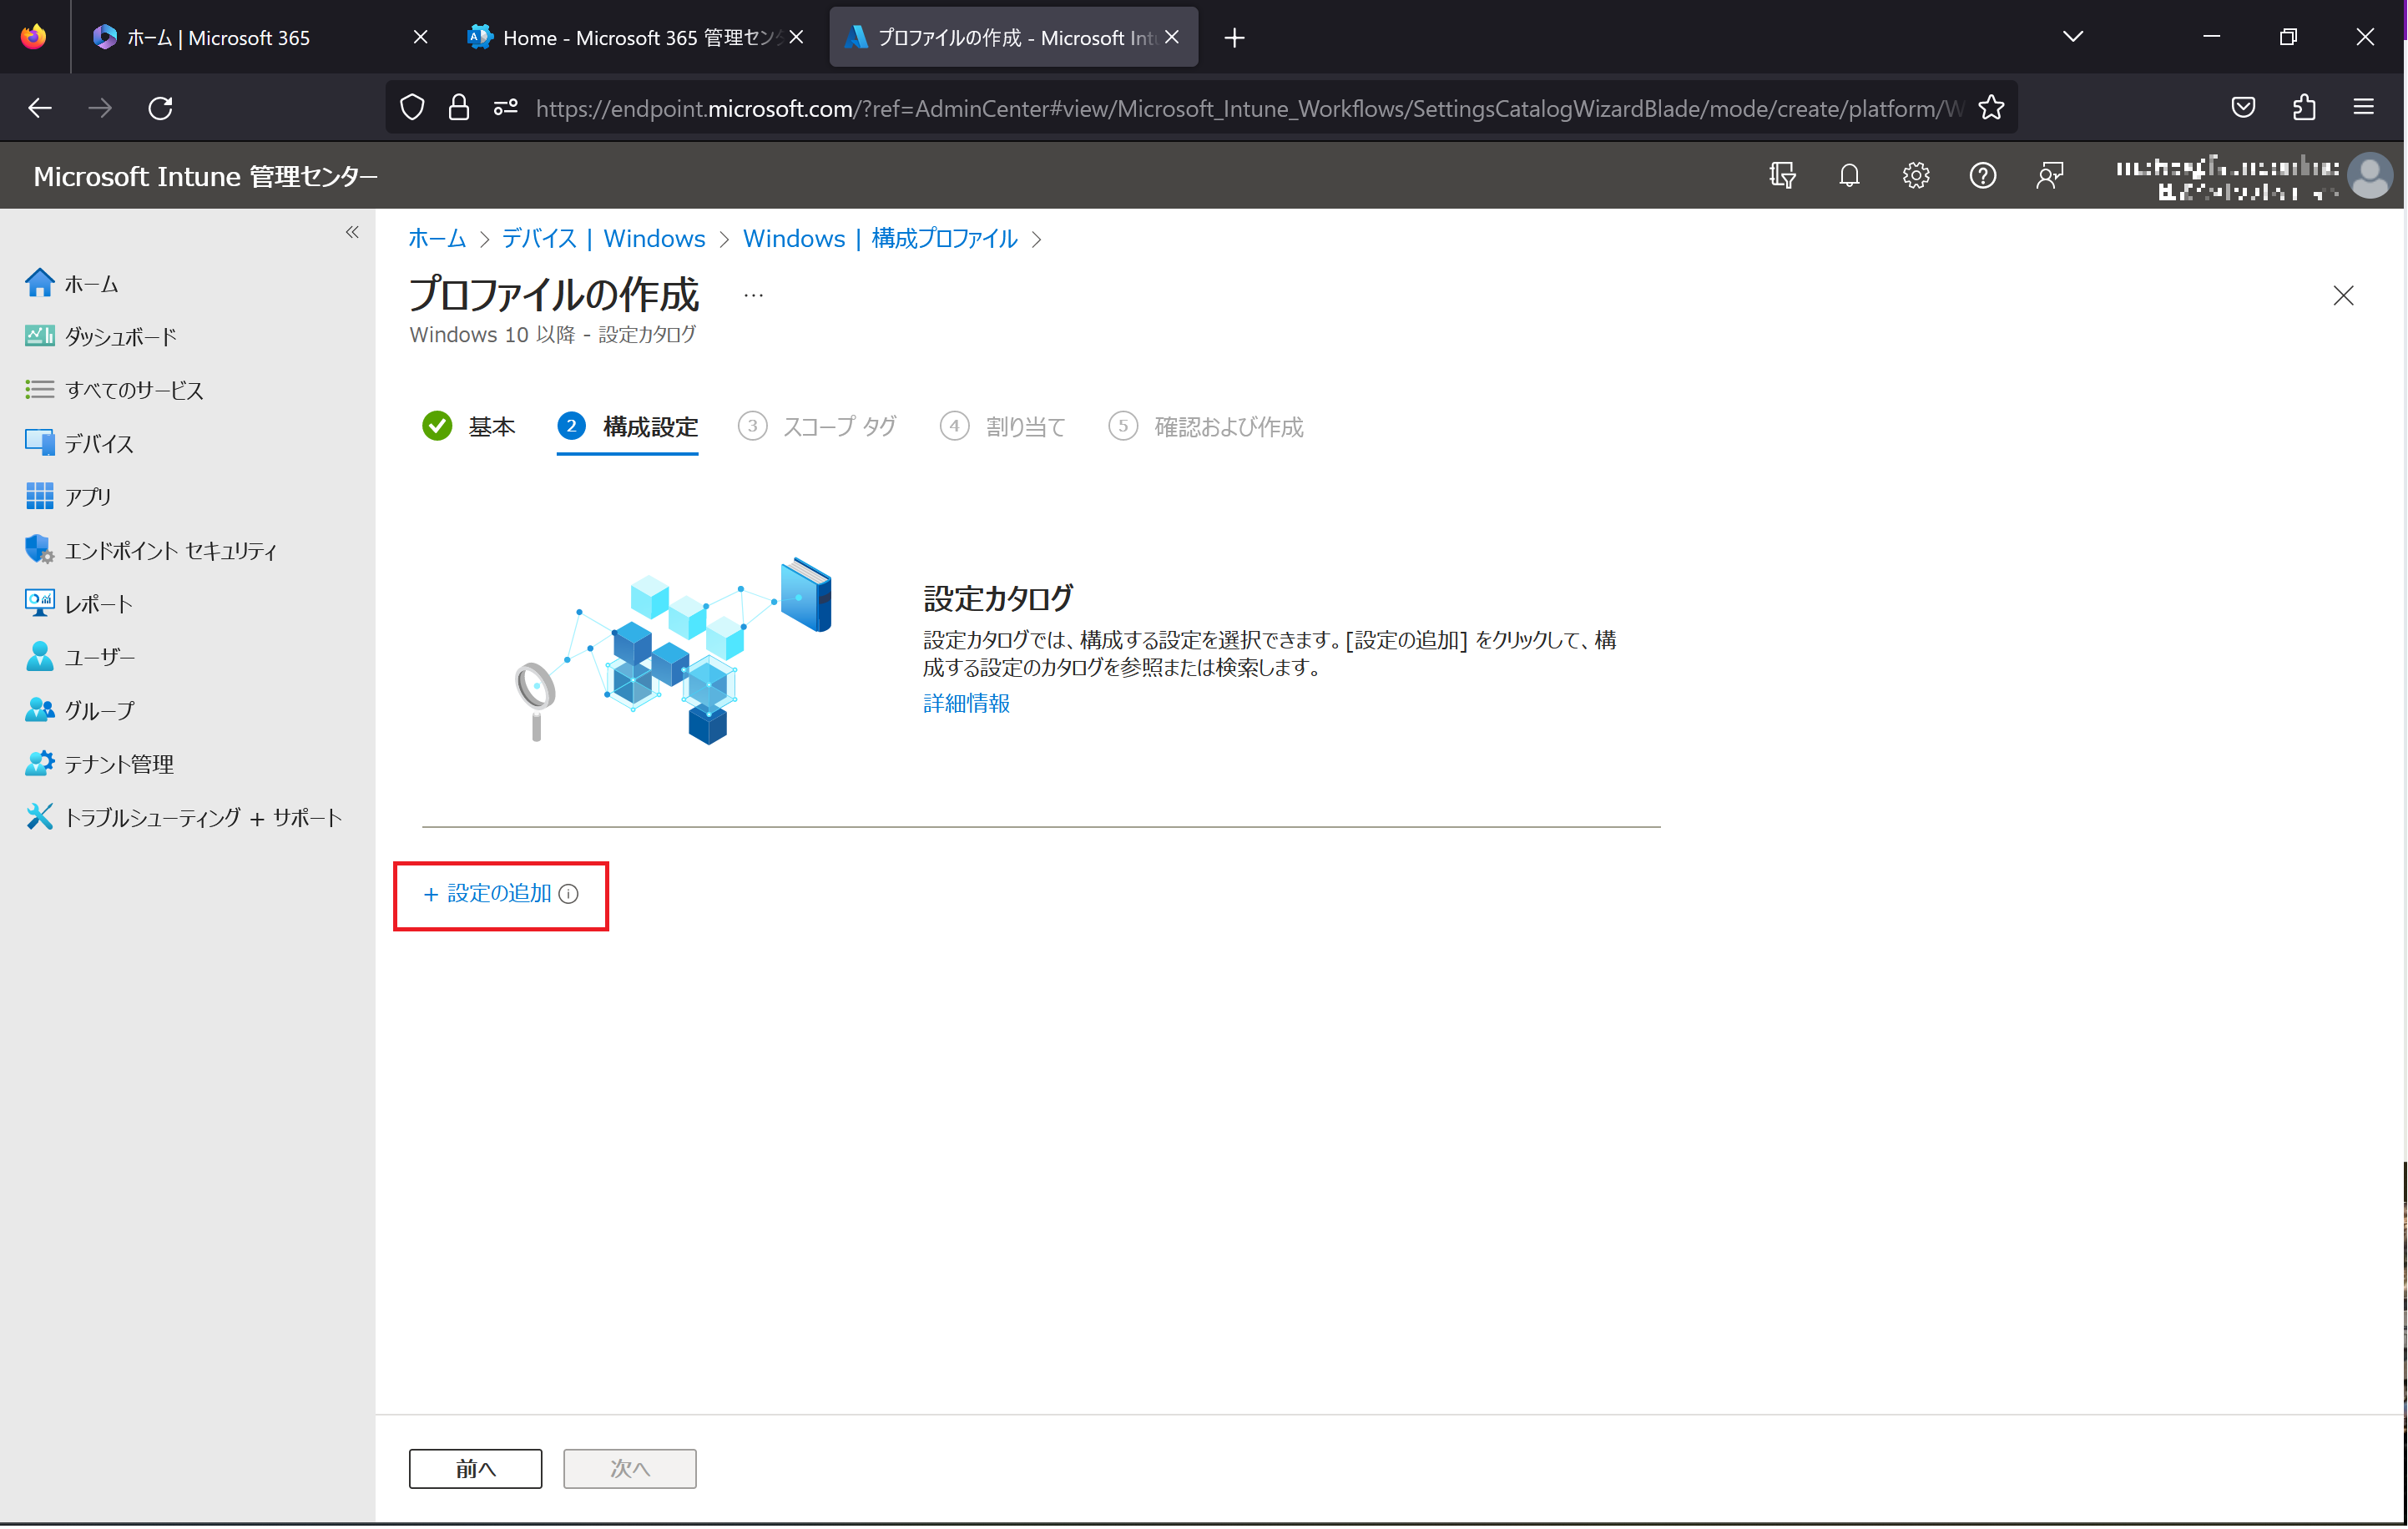This screenshot has width=2408, height=1529.
Task: Open ダッシュボード in the sidebar
Action: click(100, 337)
